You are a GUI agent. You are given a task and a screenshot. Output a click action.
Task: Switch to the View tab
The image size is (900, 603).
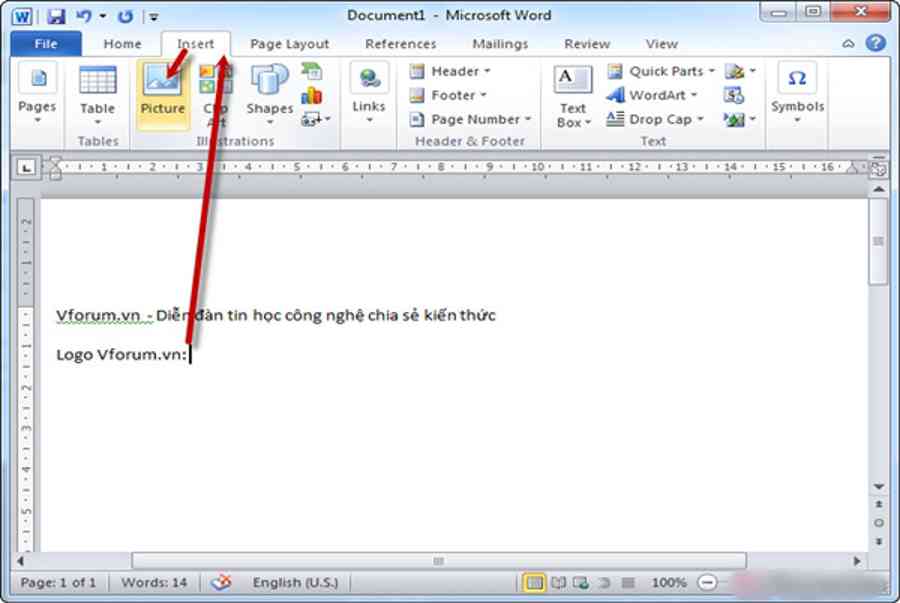pos(661,44)
